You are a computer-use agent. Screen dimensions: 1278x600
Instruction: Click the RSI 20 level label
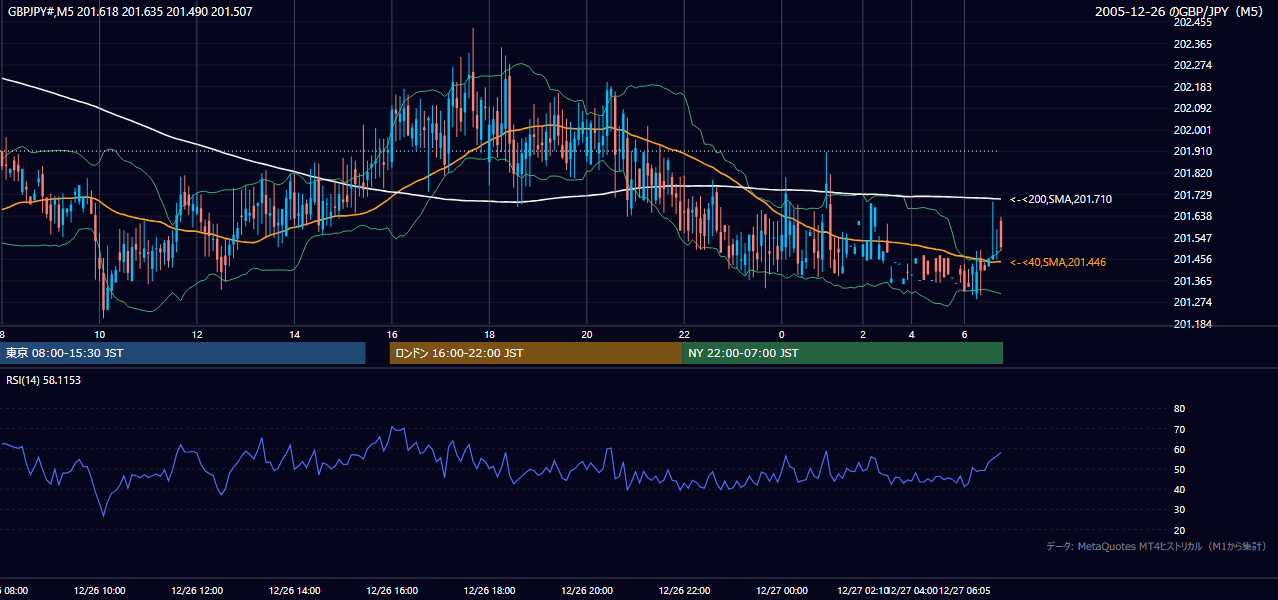click(1179, 530)
